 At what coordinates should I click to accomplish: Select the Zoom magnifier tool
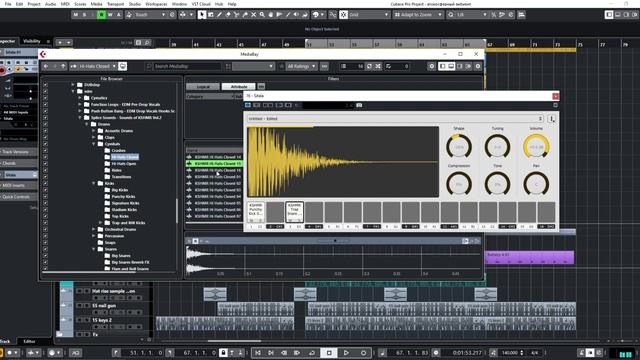pos(262,15)
